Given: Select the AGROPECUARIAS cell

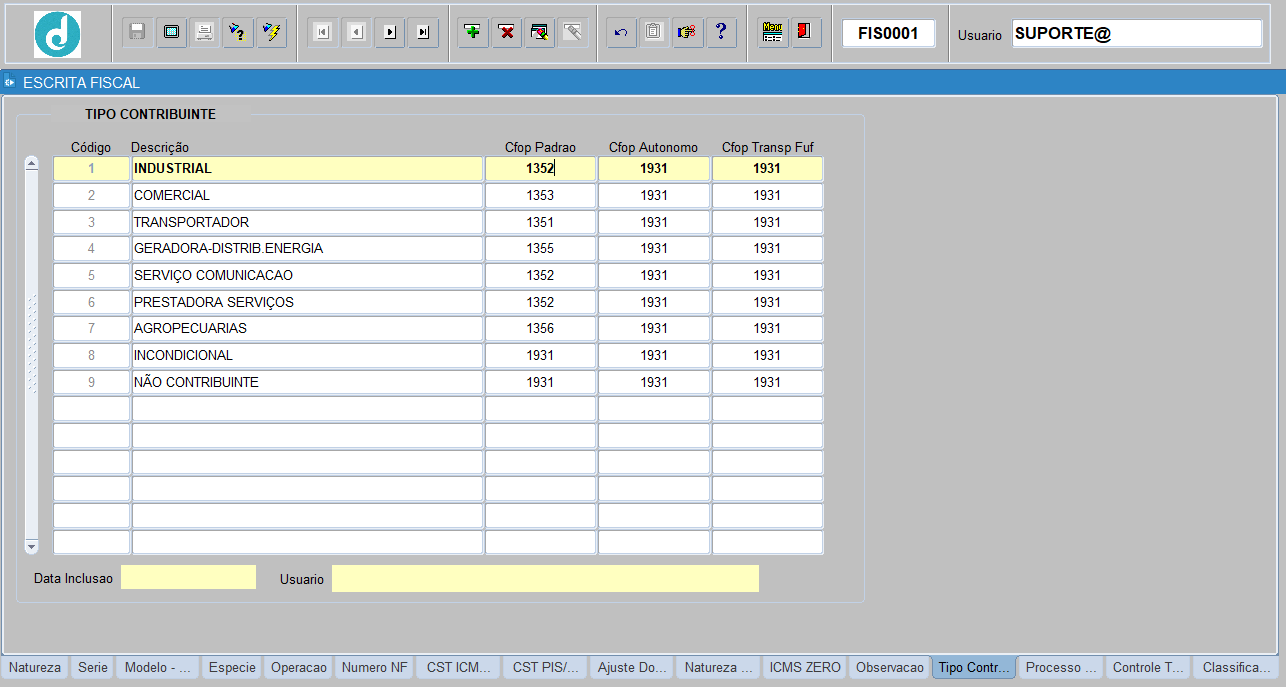Looking at the screenshot, I should click(x=307, y=329).
